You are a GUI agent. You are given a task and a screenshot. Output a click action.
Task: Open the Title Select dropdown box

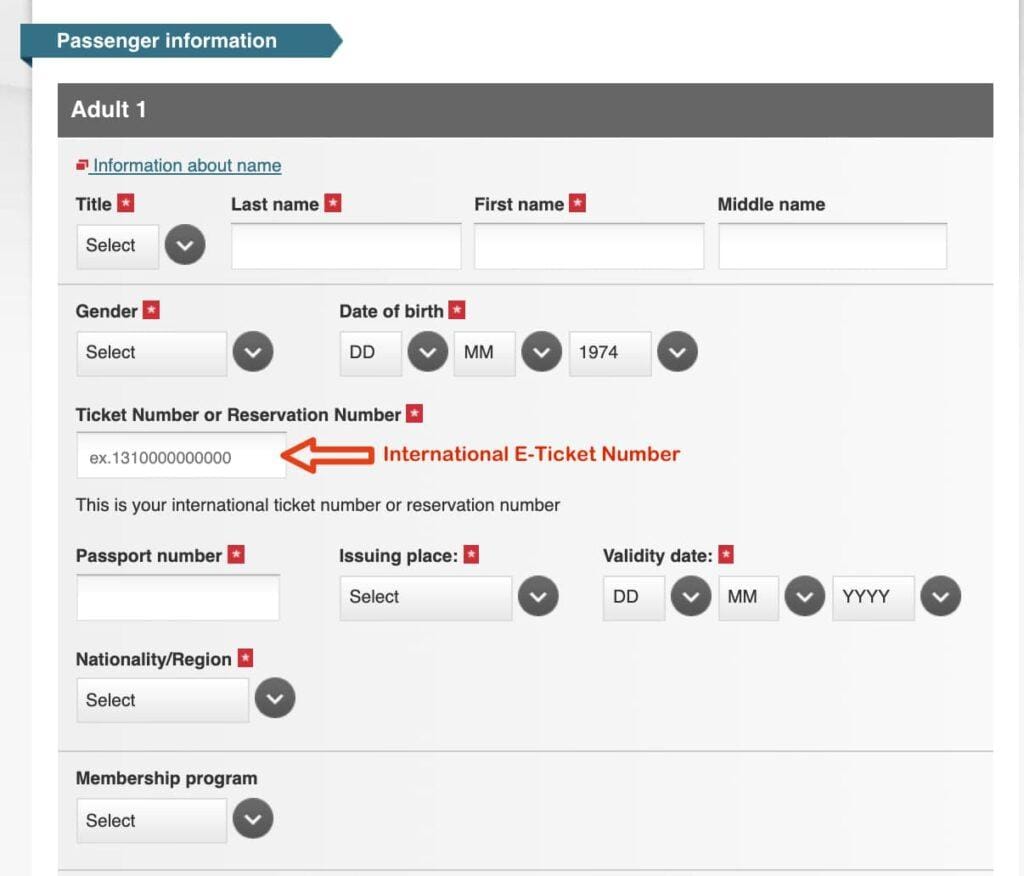118,246
